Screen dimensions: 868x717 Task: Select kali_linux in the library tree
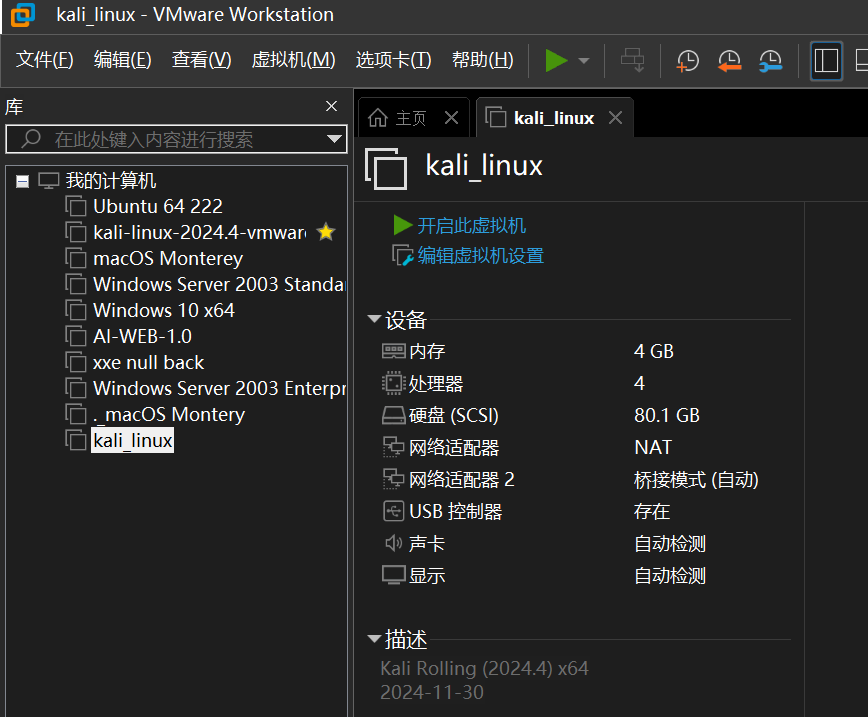click(132, 441)
